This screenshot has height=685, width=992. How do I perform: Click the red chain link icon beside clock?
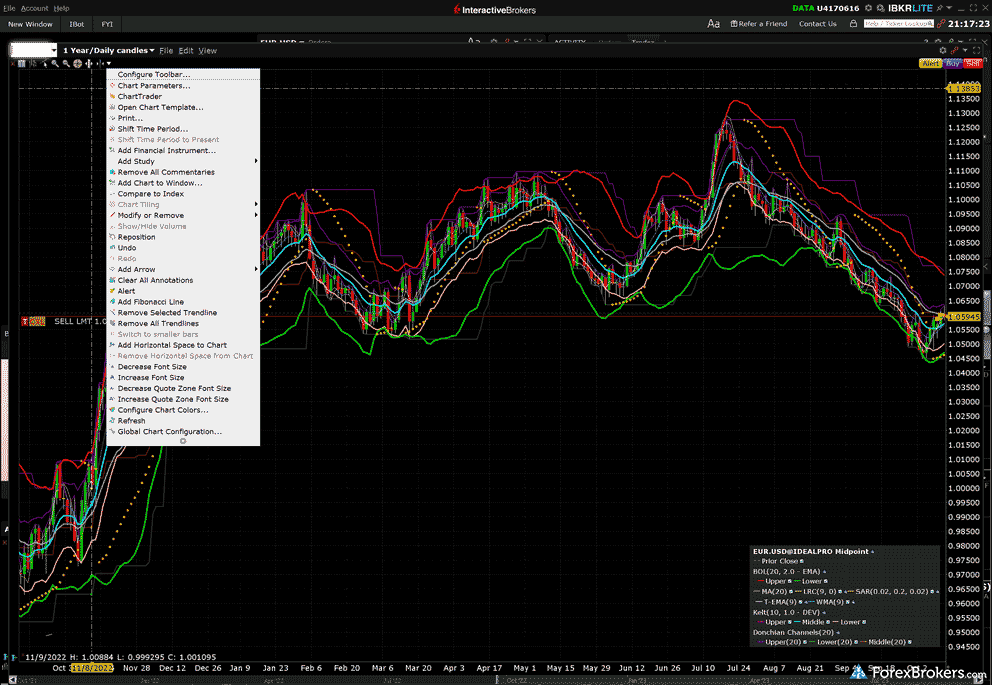click(941, 23)
